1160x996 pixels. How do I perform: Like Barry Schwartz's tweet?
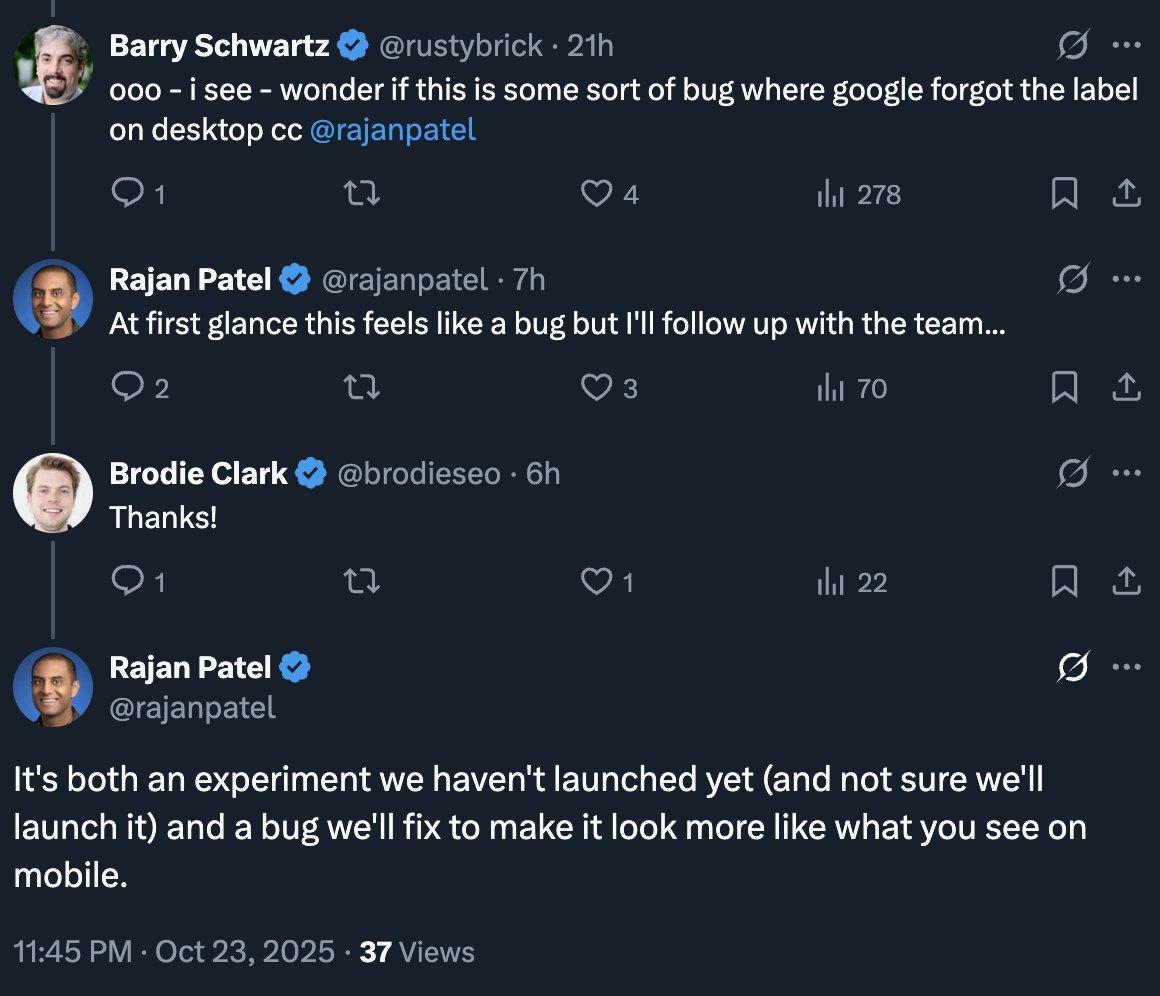tap(596, 193)
